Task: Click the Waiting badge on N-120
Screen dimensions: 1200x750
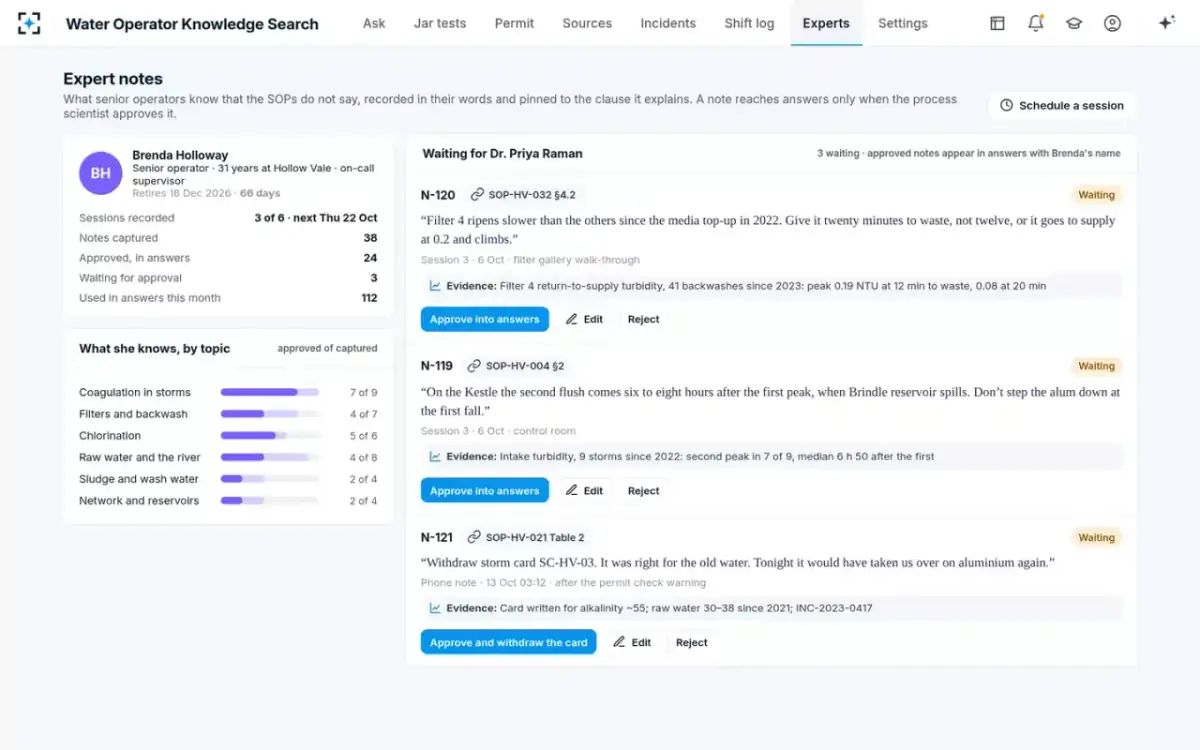Action: tap(1096, 195)
